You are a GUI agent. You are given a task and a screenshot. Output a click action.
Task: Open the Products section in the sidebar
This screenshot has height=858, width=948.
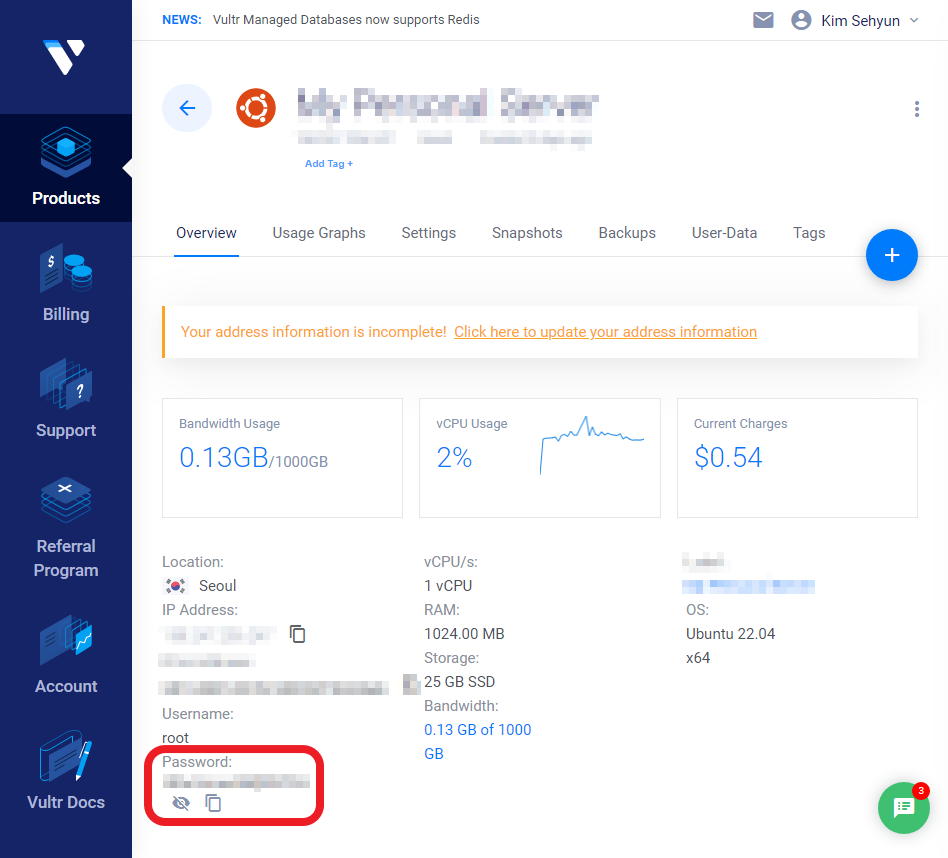66,167
